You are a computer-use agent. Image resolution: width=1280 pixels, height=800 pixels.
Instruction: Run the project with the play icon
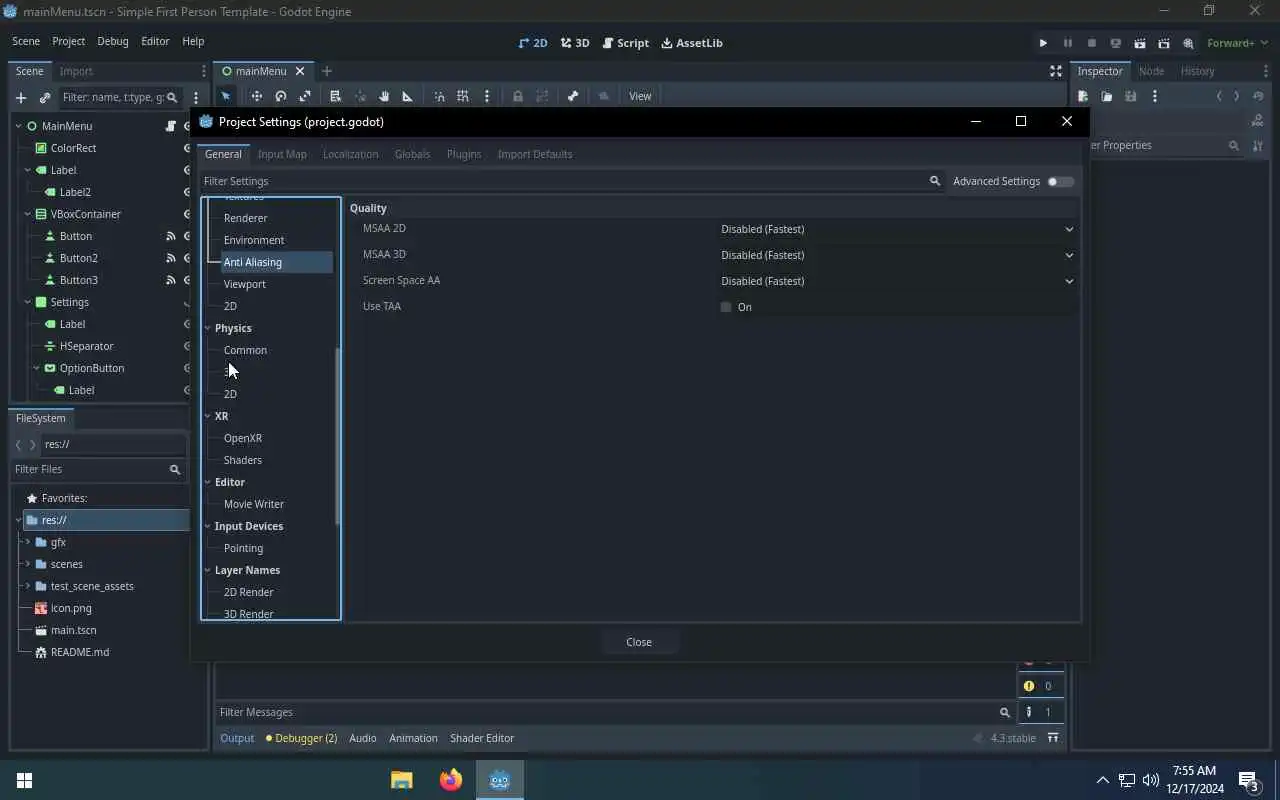tap(1043, 43)
